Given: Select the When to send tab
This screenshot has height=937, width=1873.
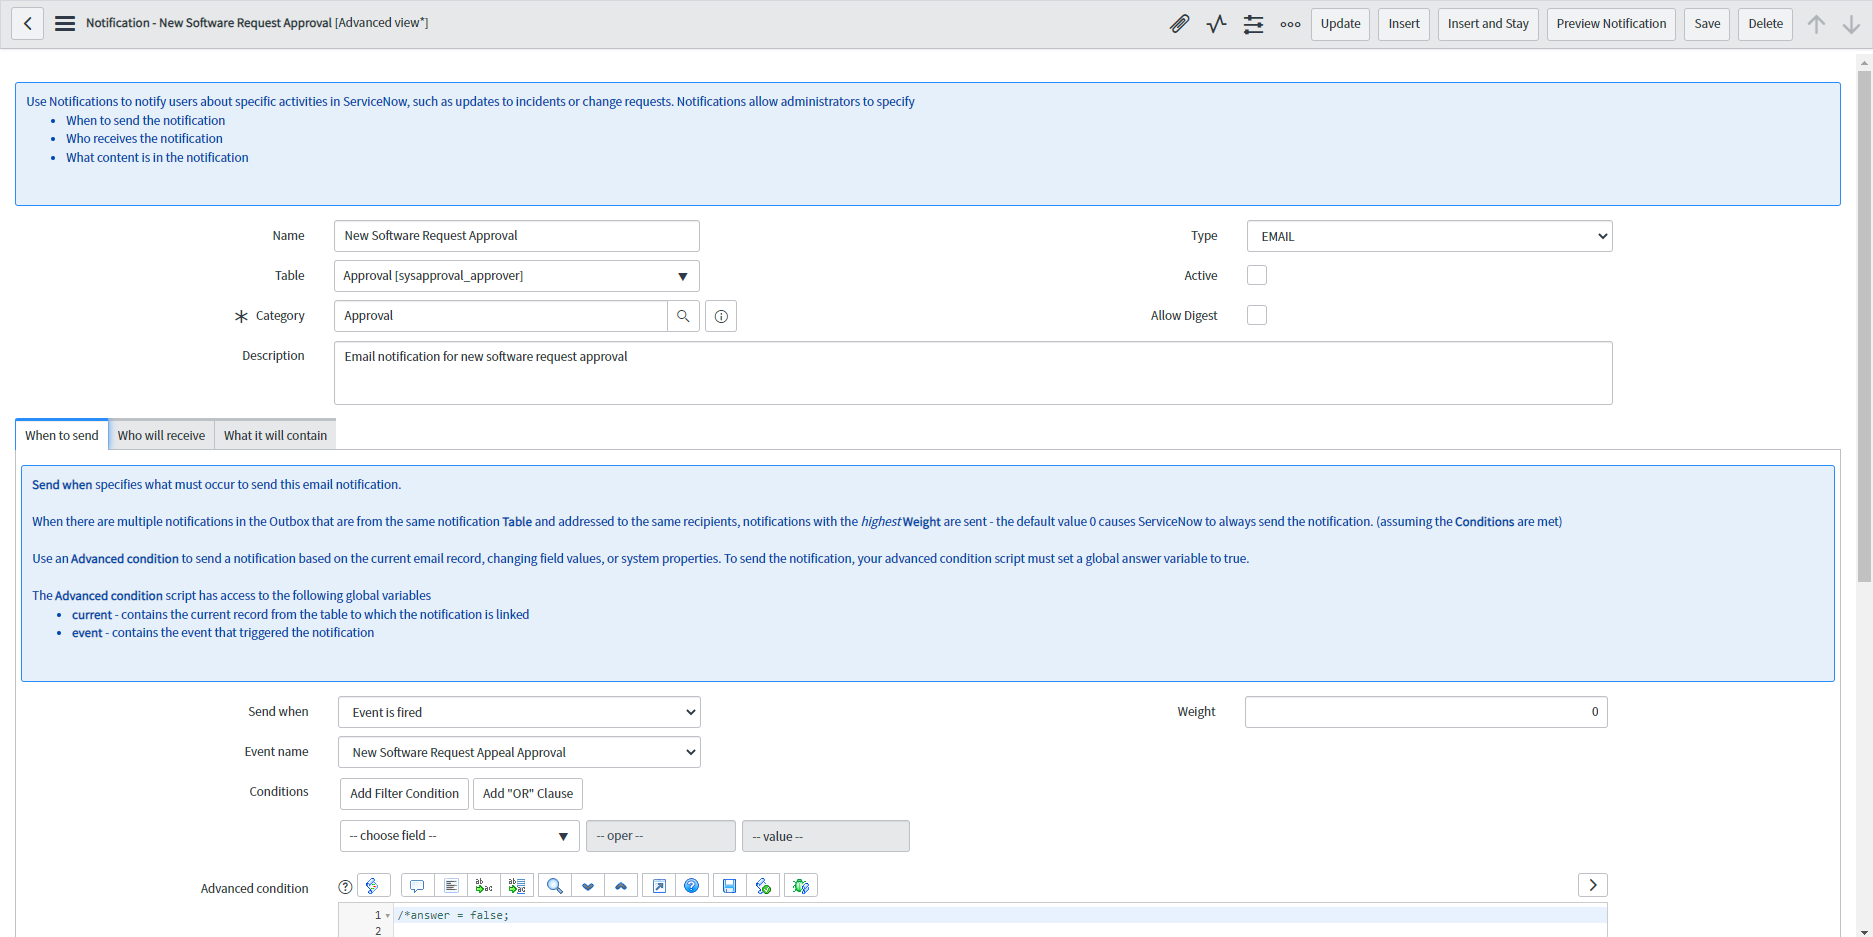Looking at the screenshot, I should pyautogui.click(x=62, y=435).
